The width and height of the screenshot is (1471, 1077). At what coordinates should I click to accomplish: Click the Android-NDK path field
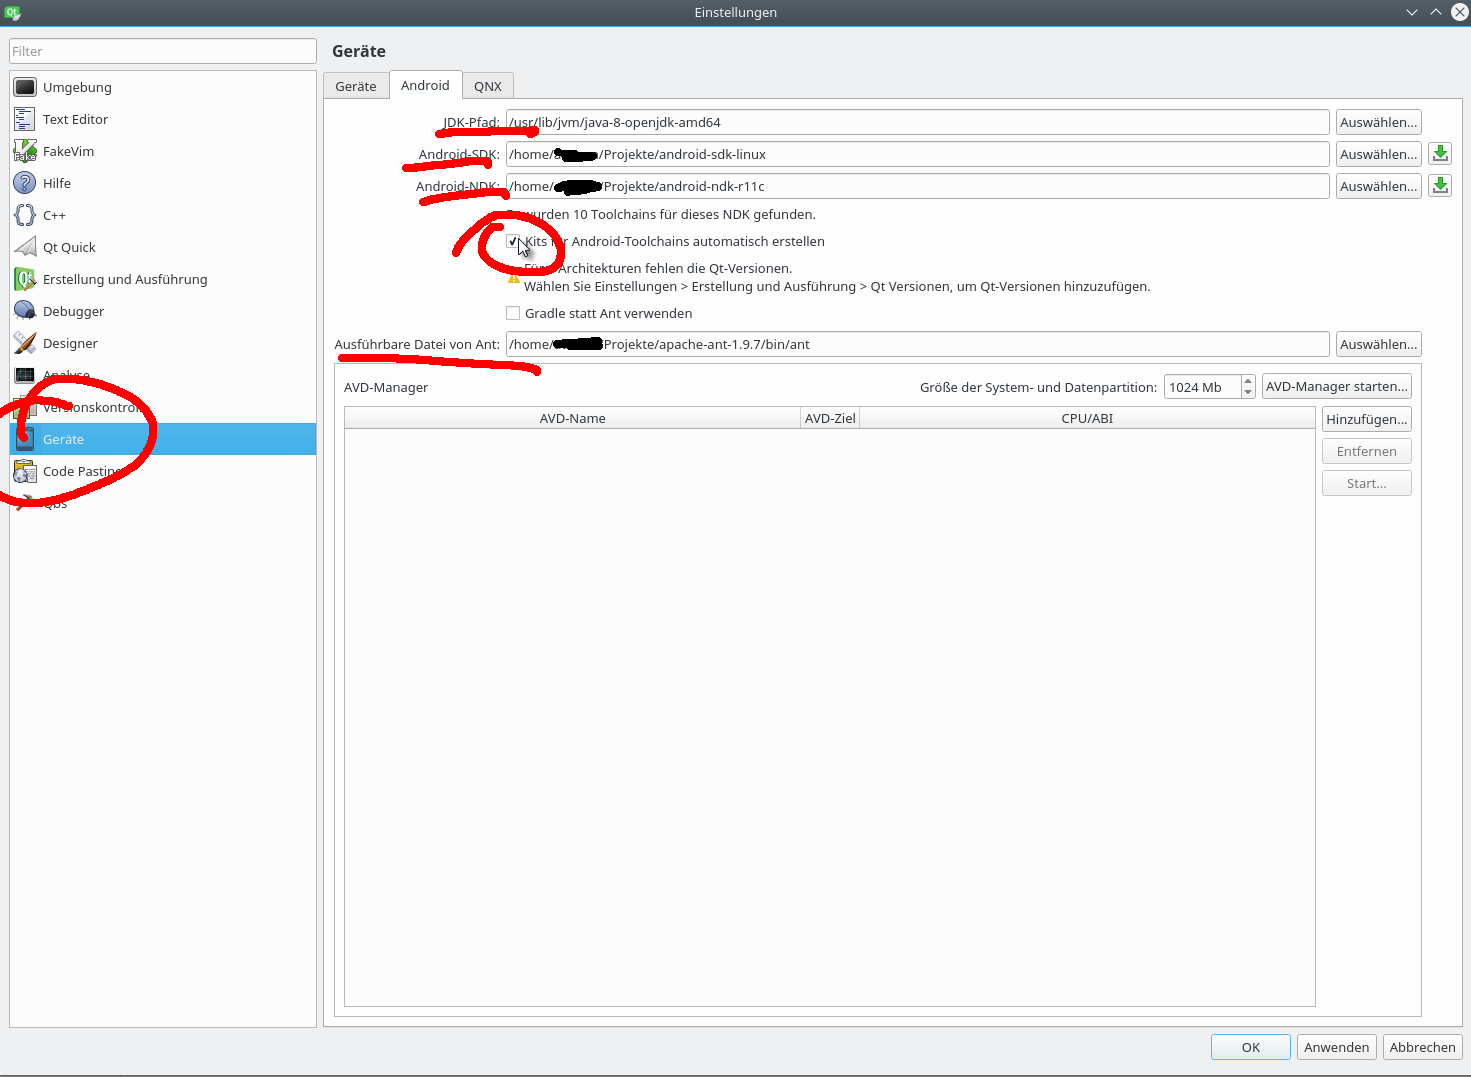(917, 186)
